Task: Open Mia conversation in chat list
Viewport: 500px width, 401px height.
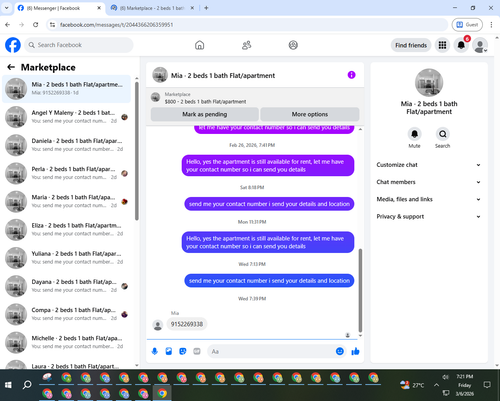Action: pos(66,89)
